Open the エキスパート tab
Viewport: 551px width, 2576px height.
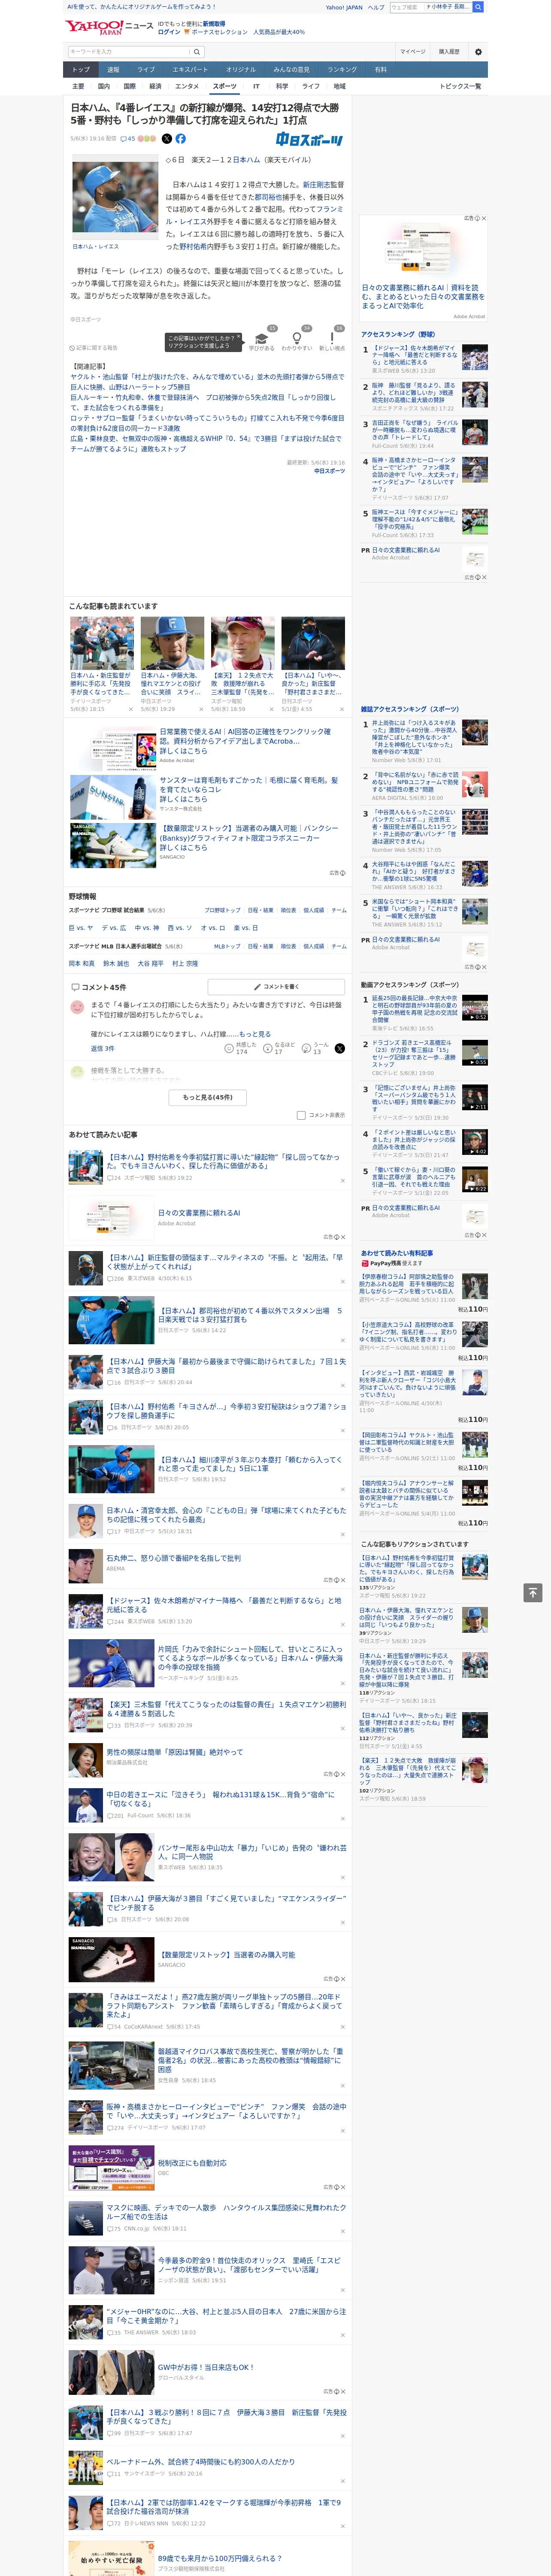[x=190, y=70]
